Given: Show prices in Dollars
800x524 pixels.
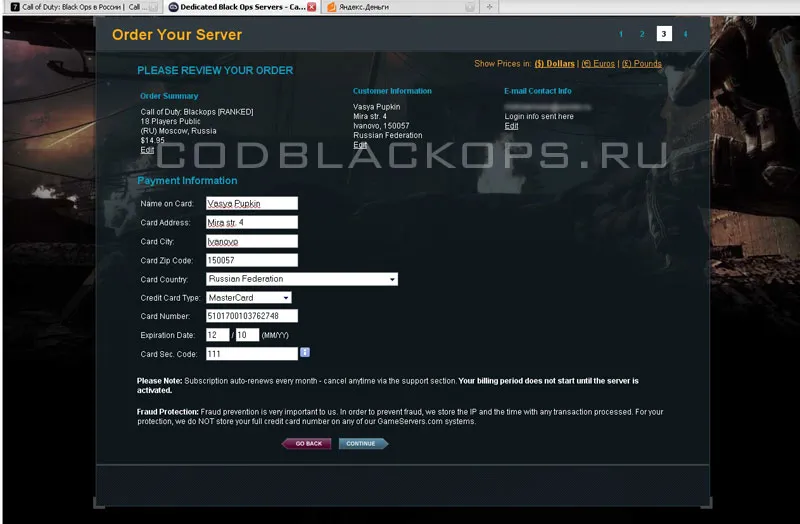Looking at the screenshot, I should pos(555,64).
